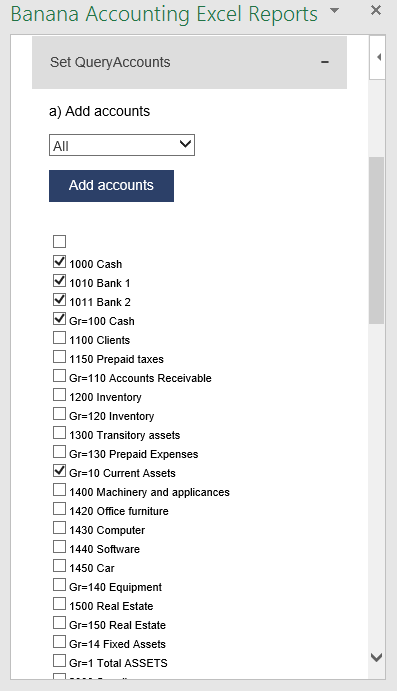Open the All accounts filter dropdown

[x=122, y=145]
